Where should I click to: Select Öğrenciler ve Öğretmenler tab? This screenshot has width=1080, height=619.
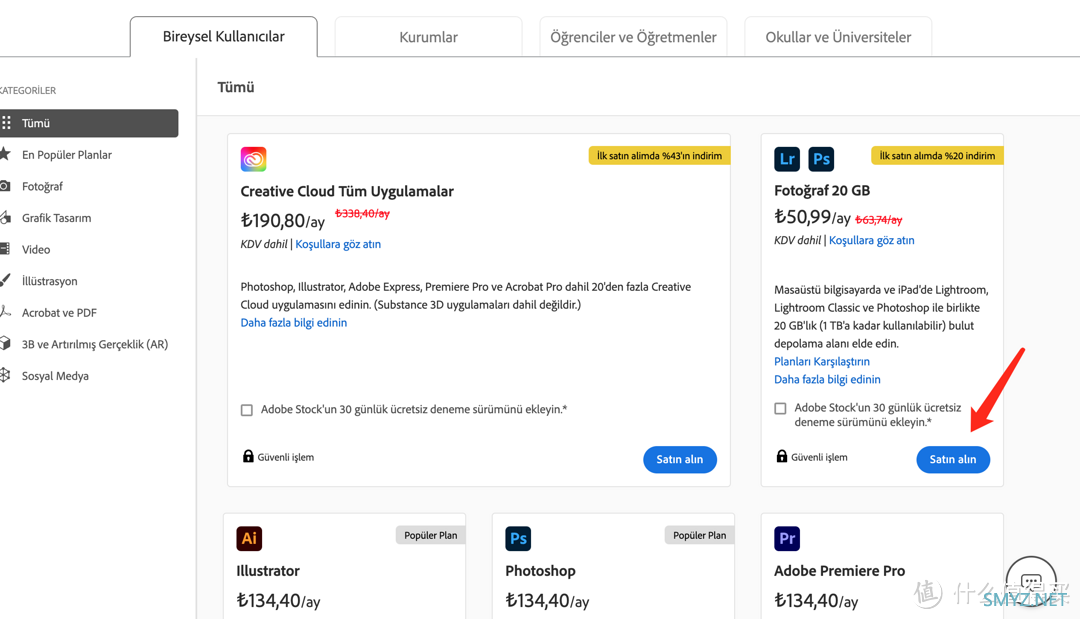634,37
